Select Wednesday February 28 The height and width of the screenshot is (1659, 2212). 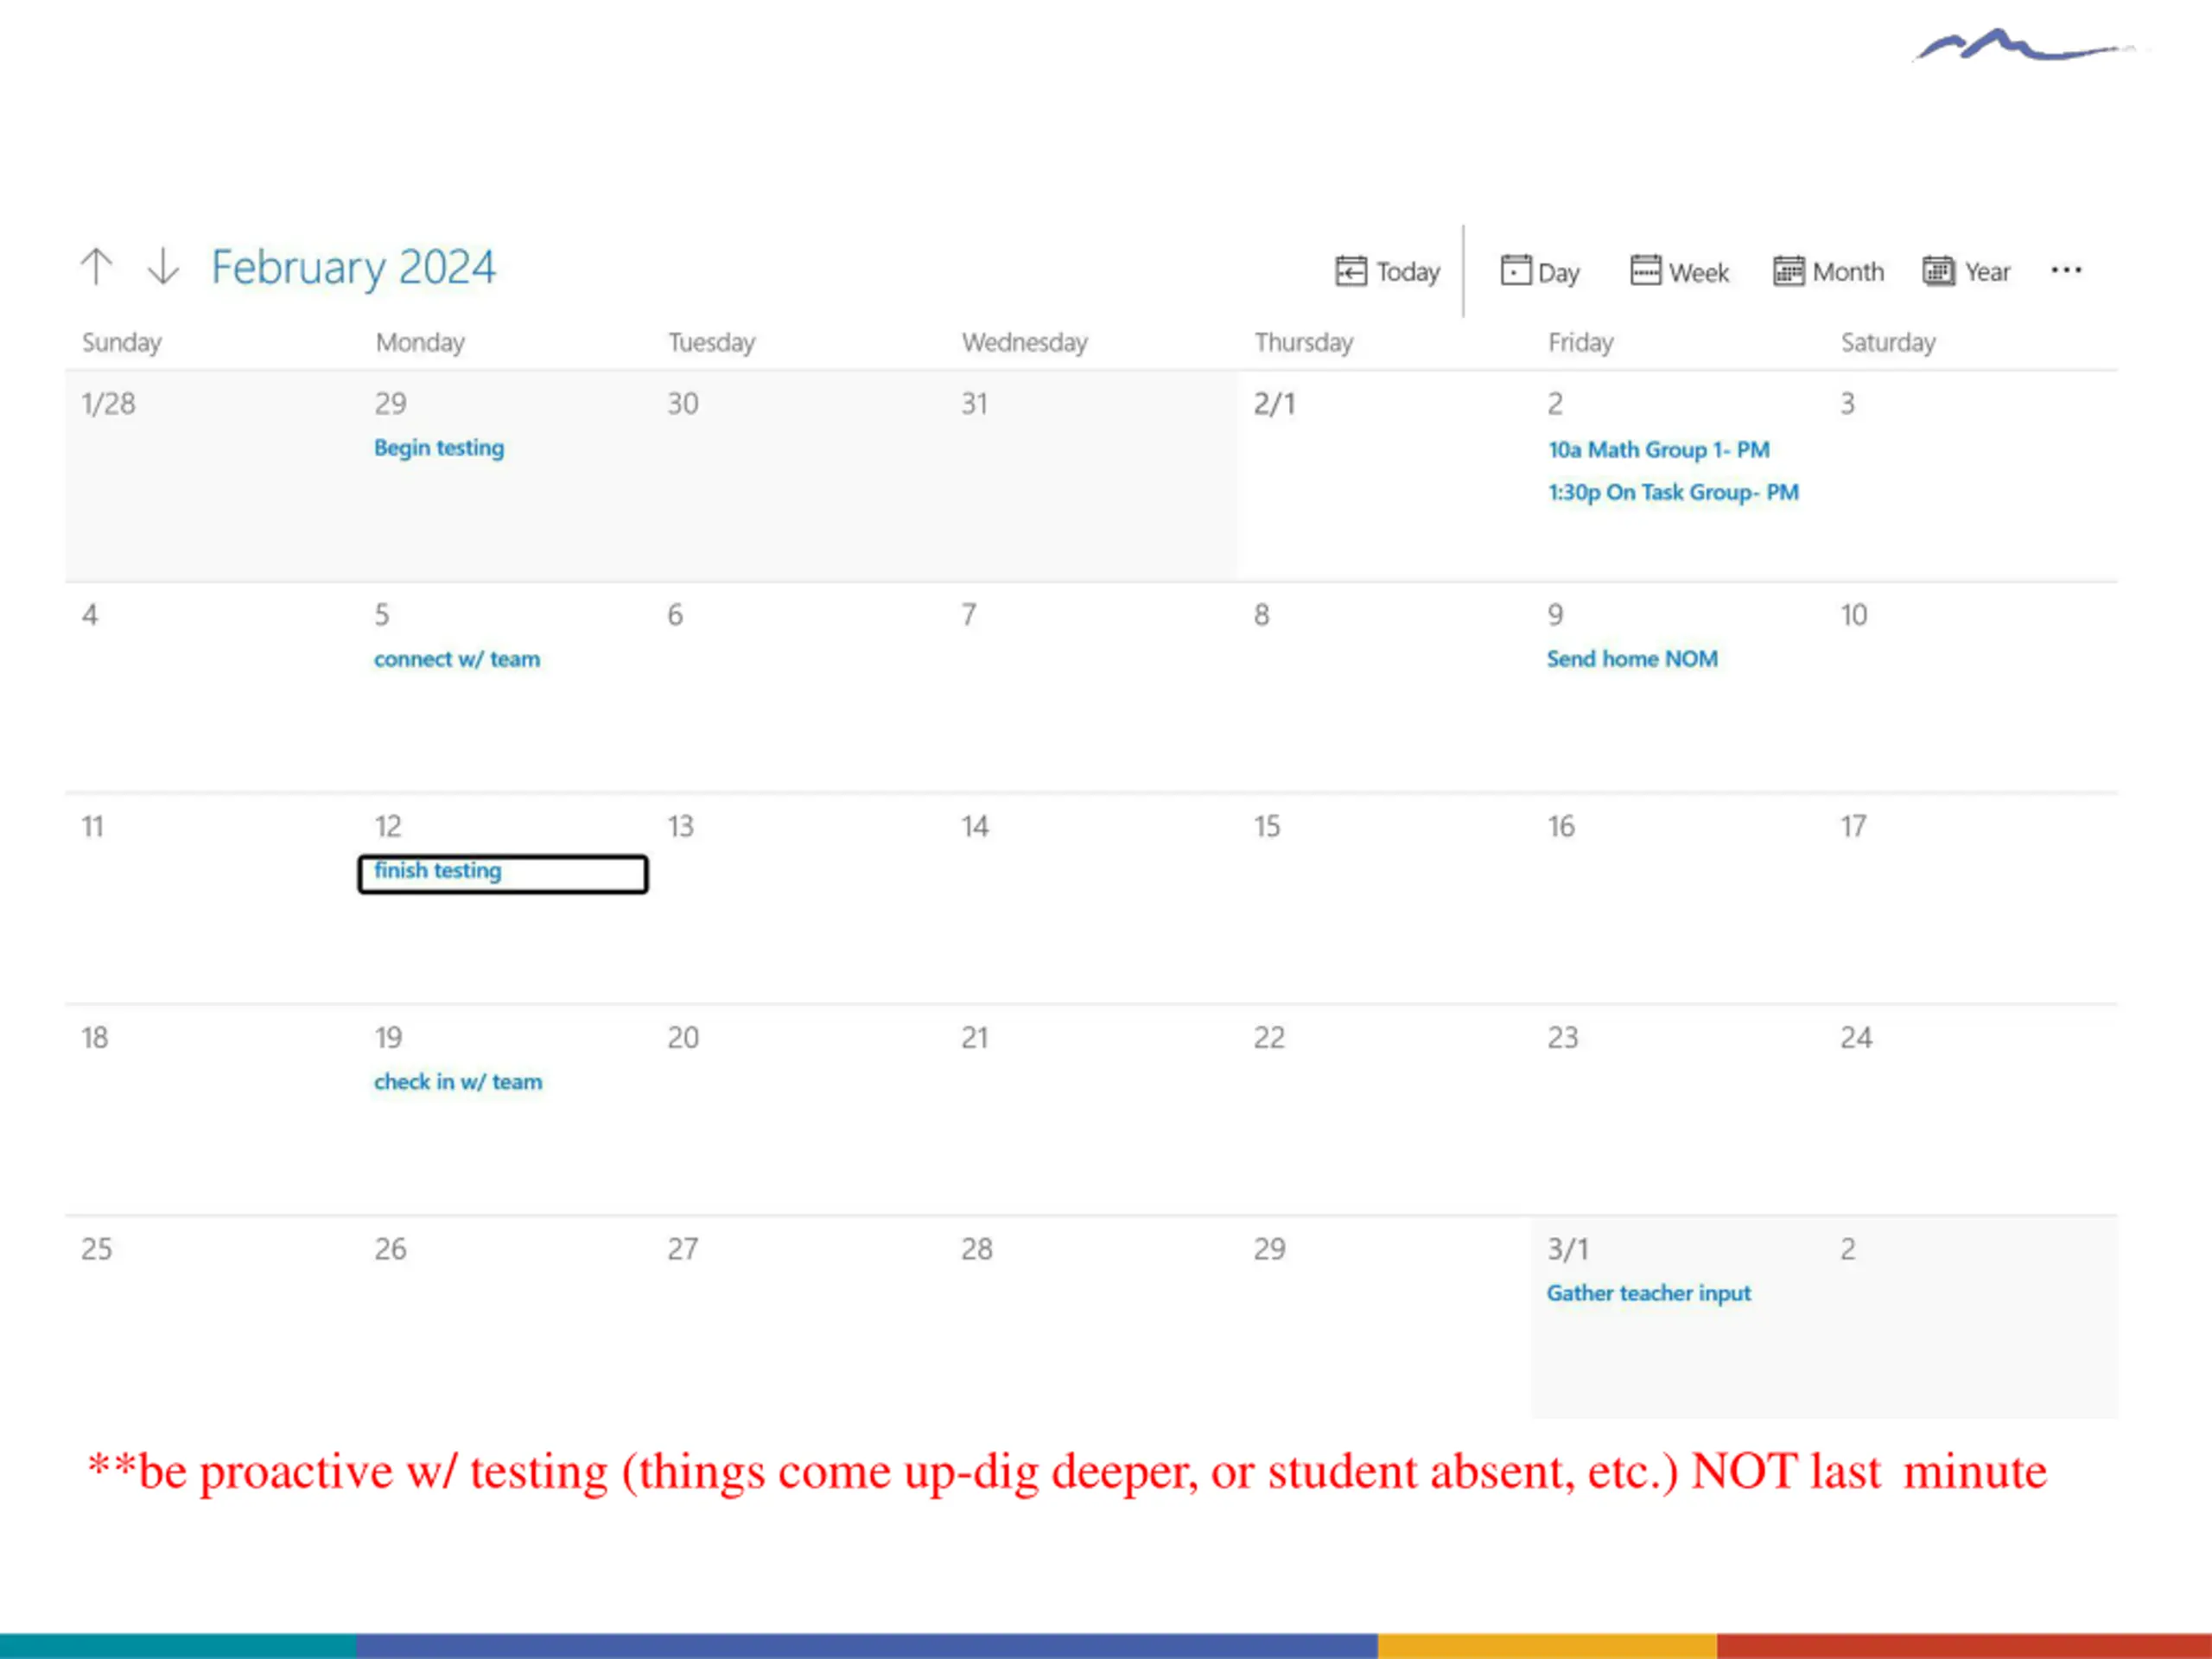coord(977,1249)
